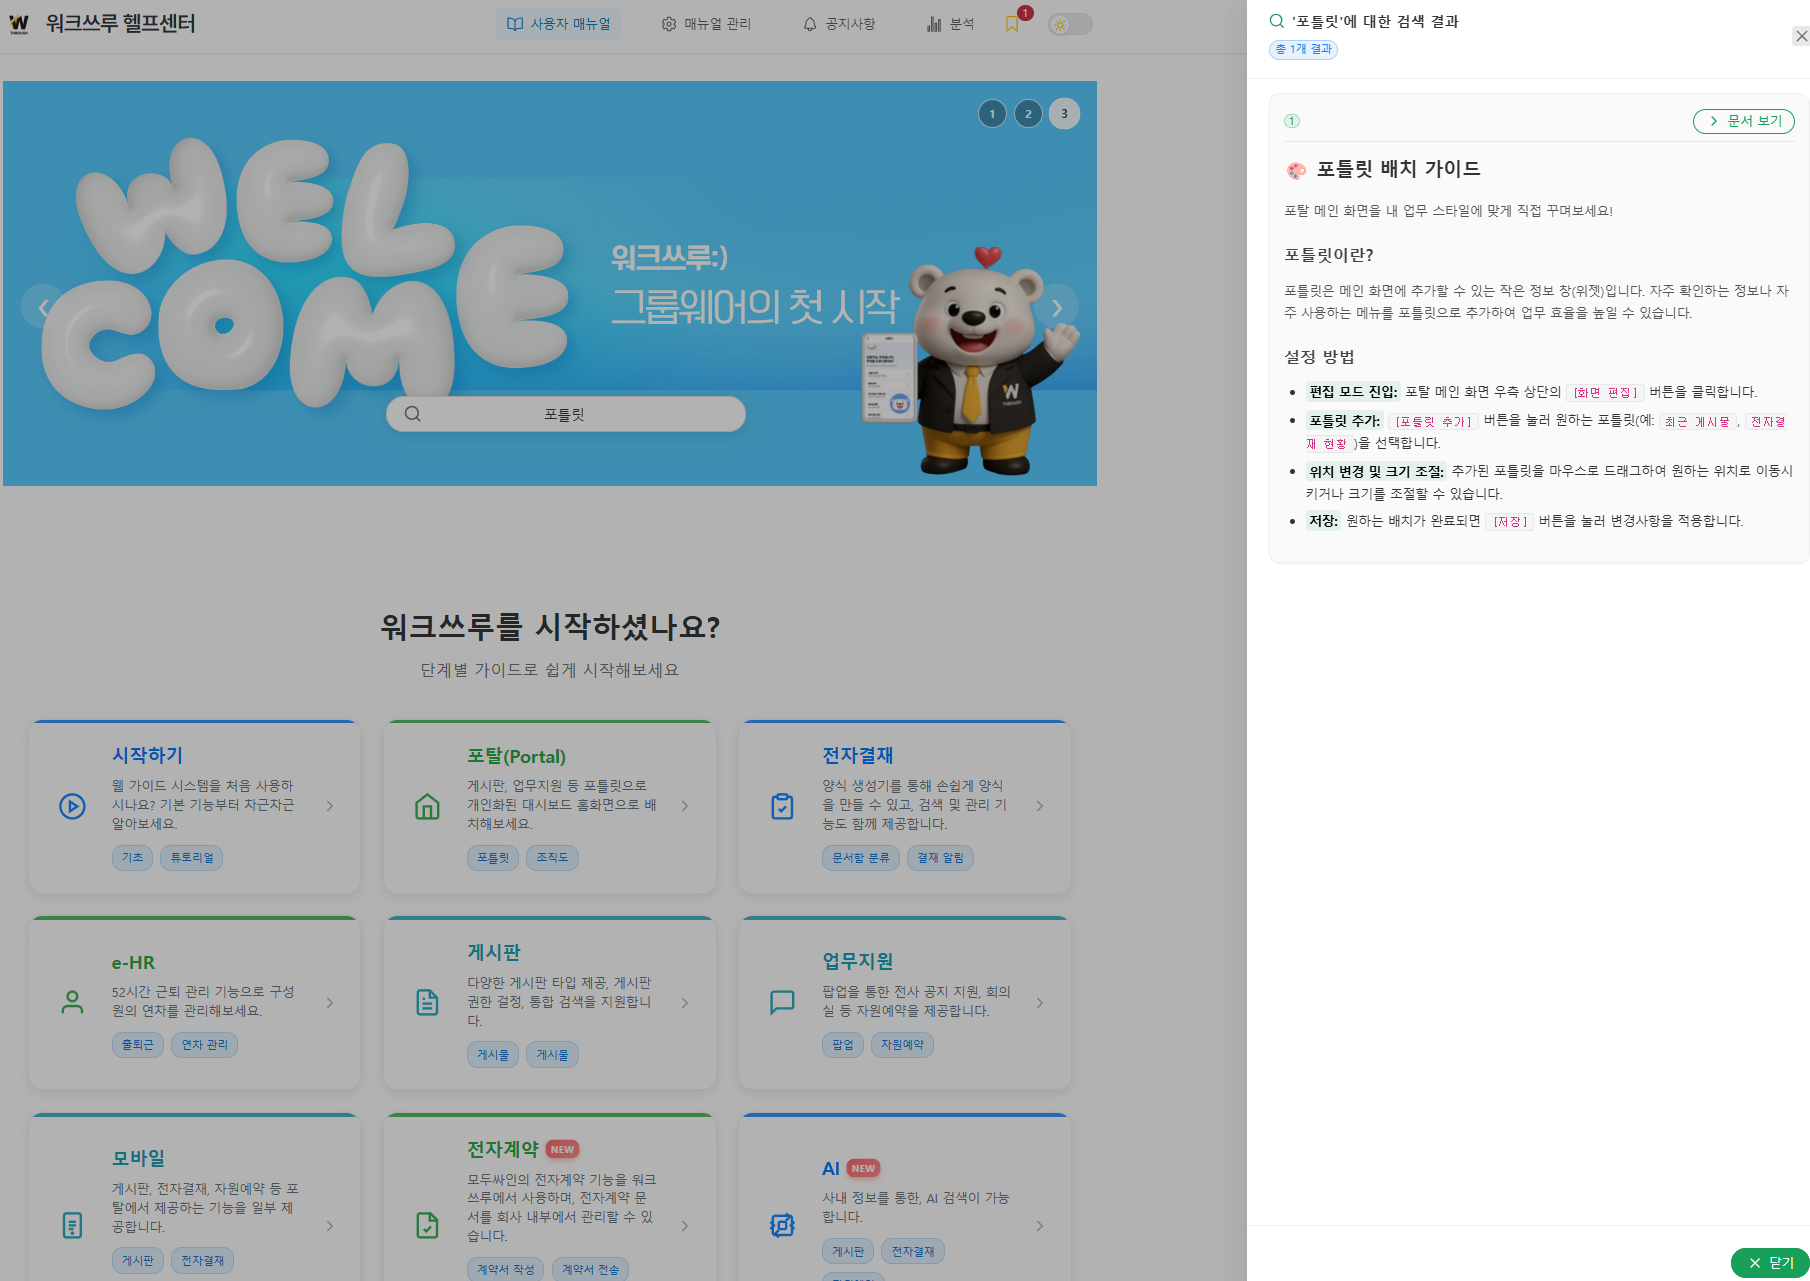Click the 문서 보기 button
Viewport: 1810px width, 1281px height.
tap(1744, 121)
